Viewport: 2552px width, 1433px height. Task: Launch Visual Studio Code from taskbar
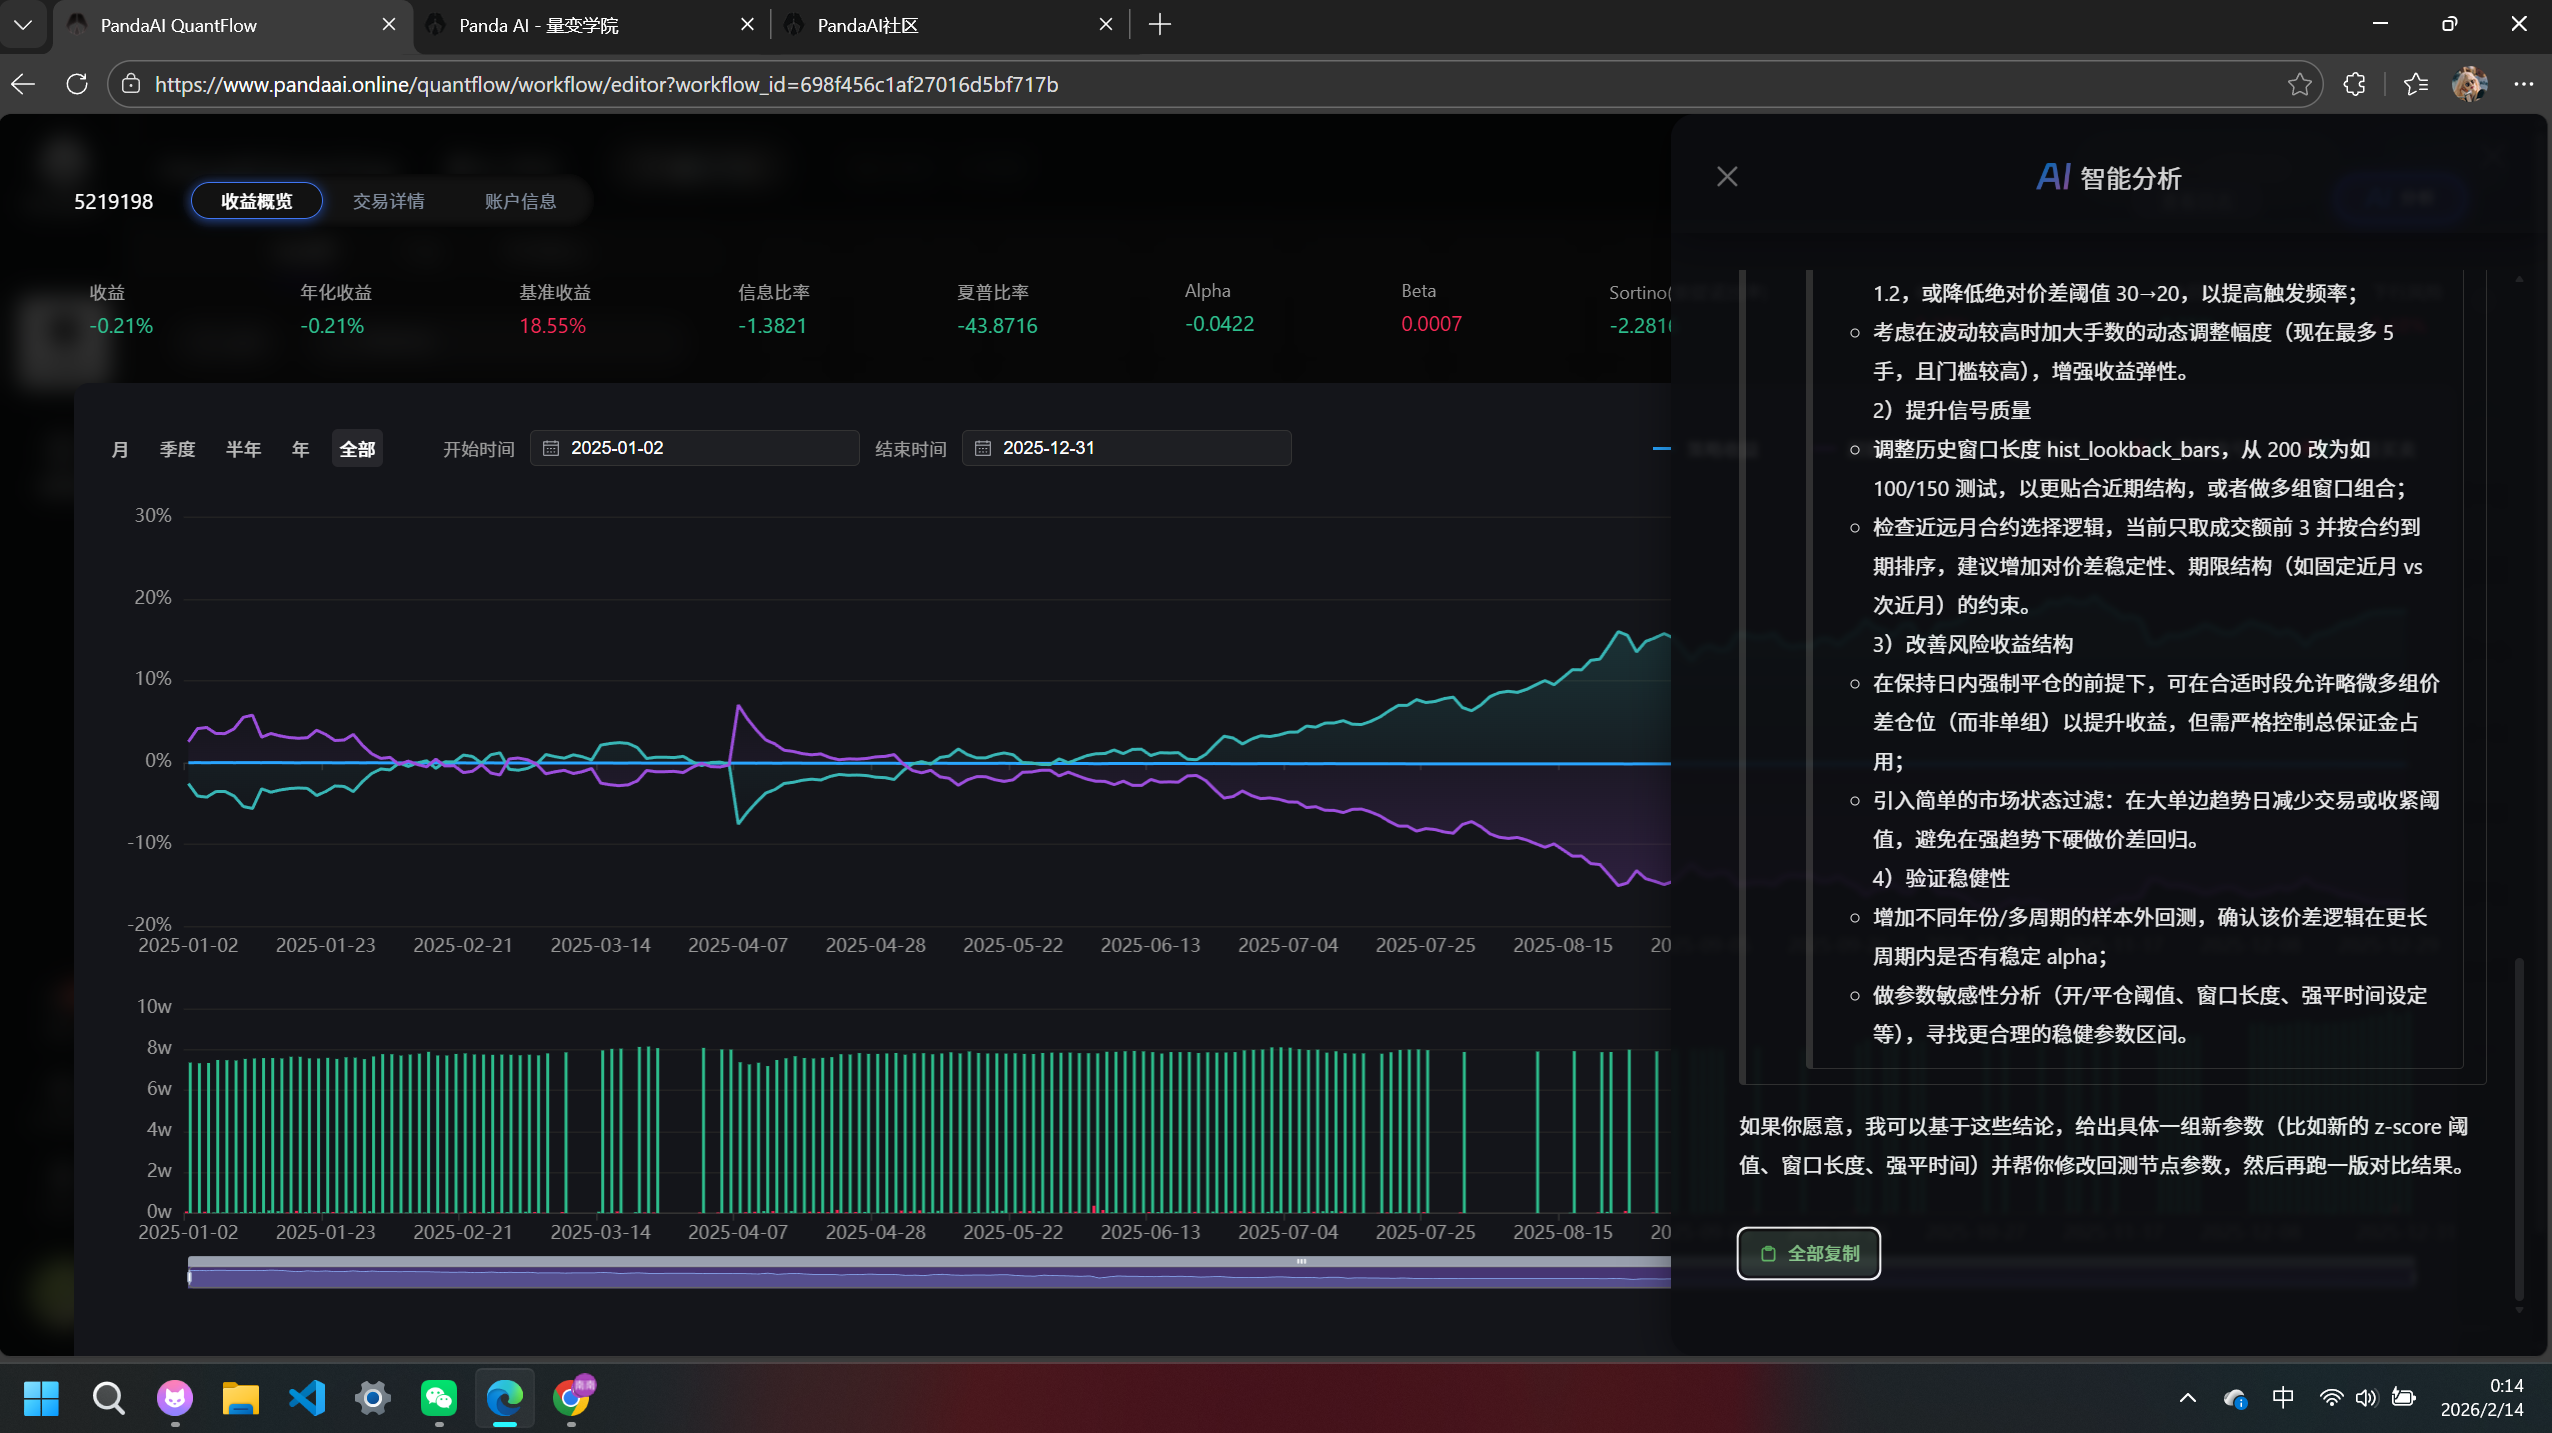(x=307, y=1398)
